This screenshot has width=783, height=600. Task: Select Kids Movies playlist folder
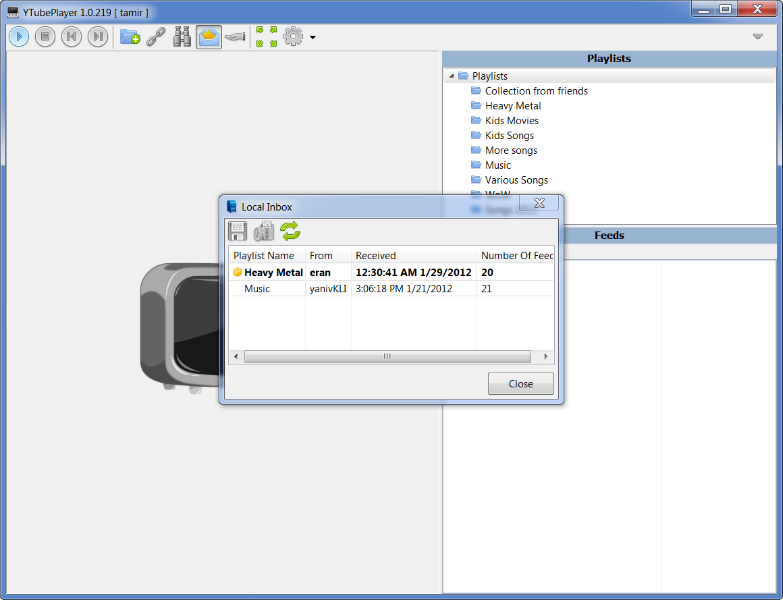click(x=512, y=121)
